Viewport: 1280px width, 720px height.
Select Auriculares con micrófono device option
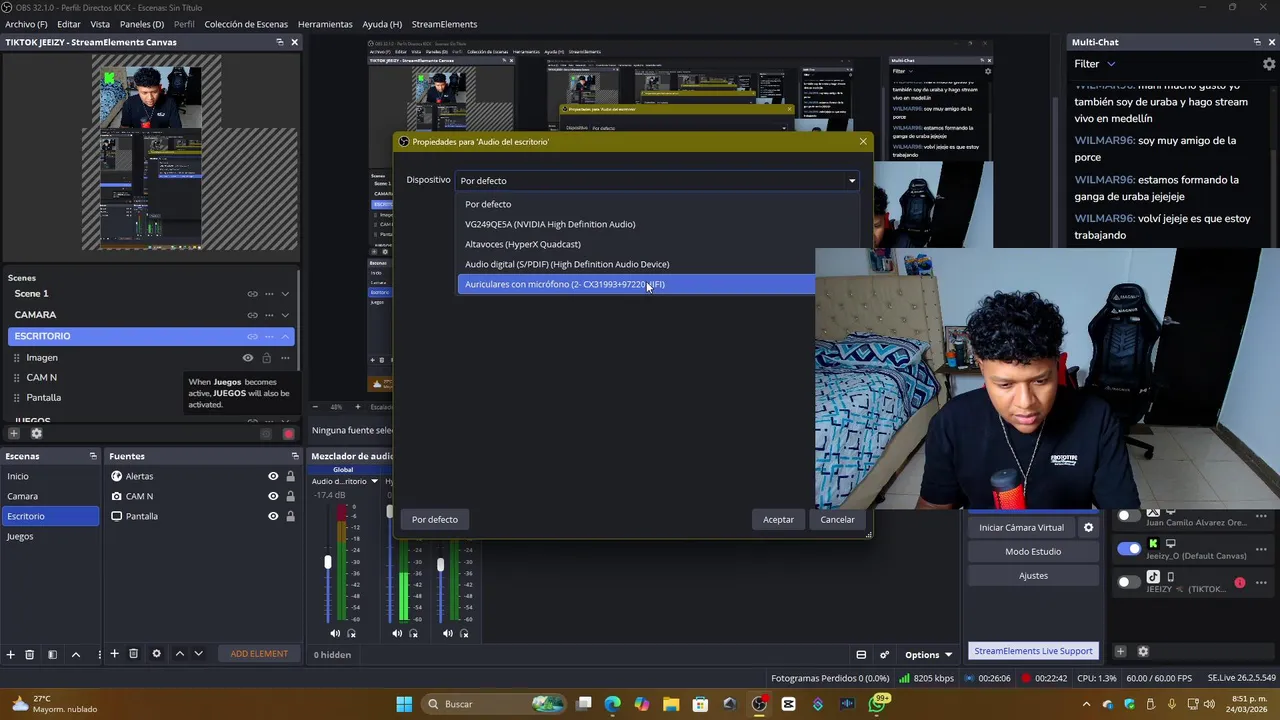click(636, 284)
